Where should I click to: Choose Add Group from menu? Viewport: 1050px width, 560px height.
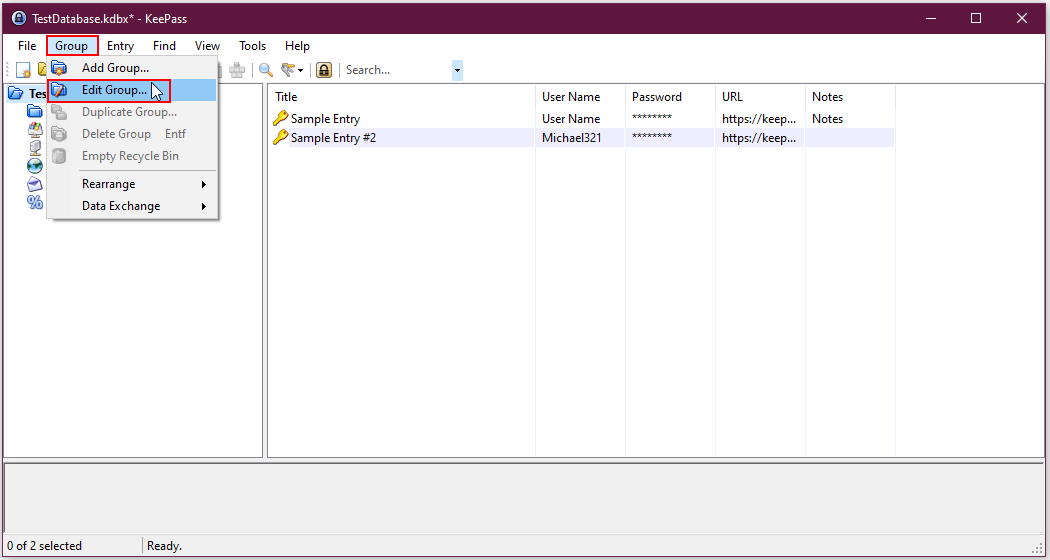coord(132,68)
